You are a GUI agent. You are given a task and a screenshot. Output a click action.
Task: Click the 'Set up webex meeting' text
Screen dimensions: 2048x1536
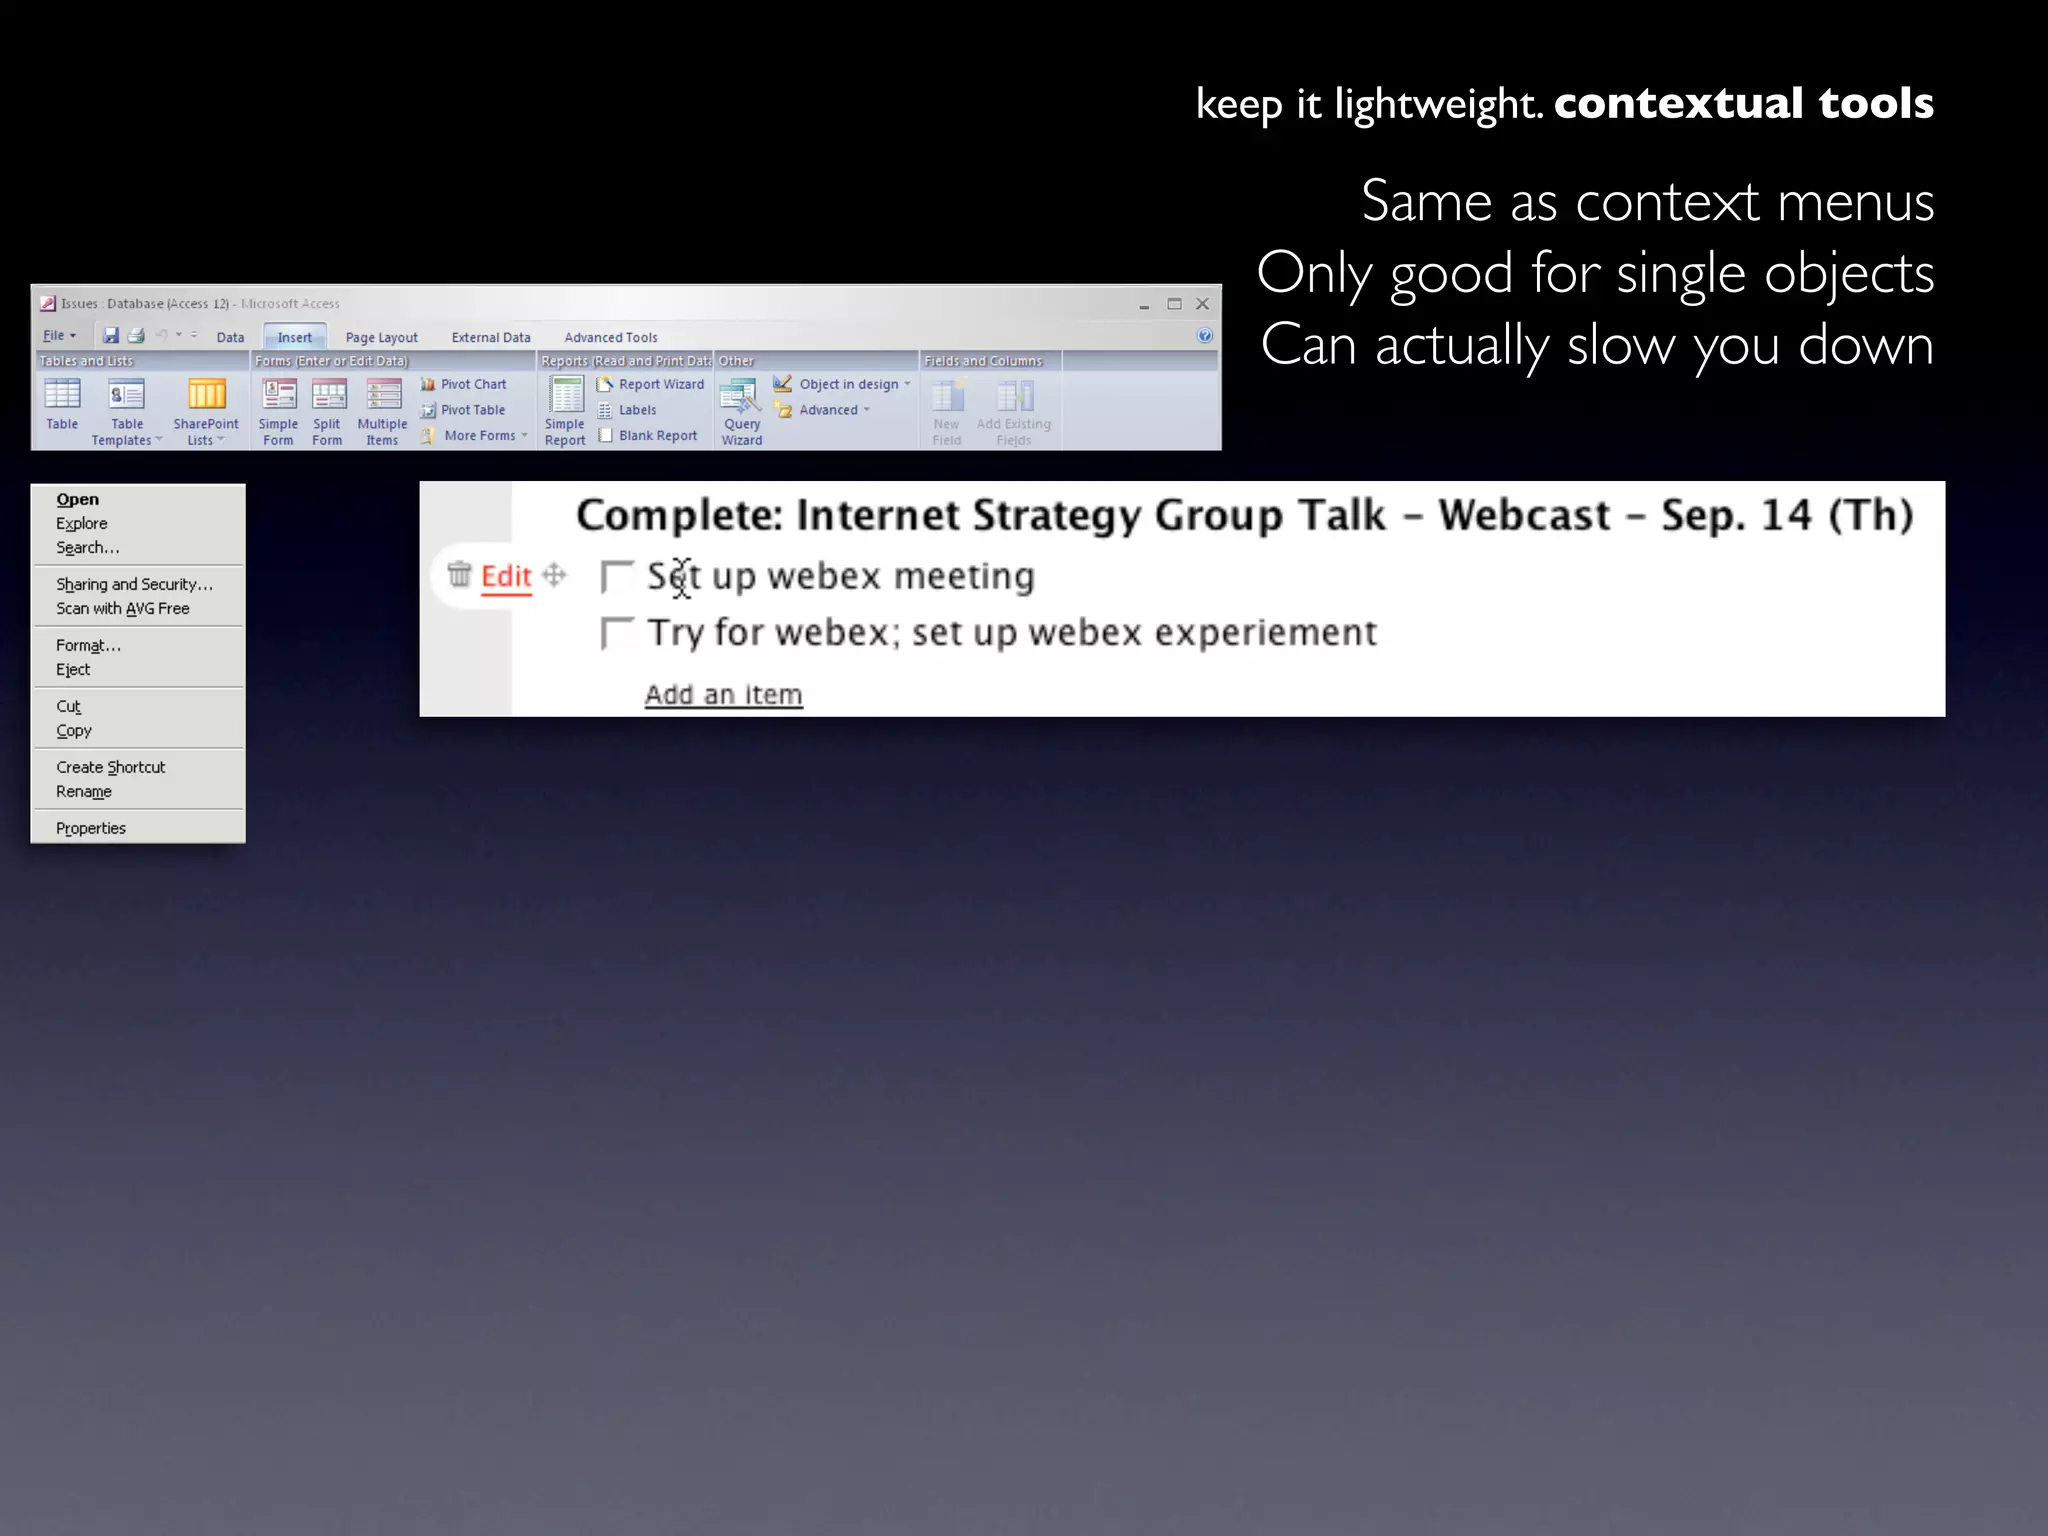pos(841,576)
